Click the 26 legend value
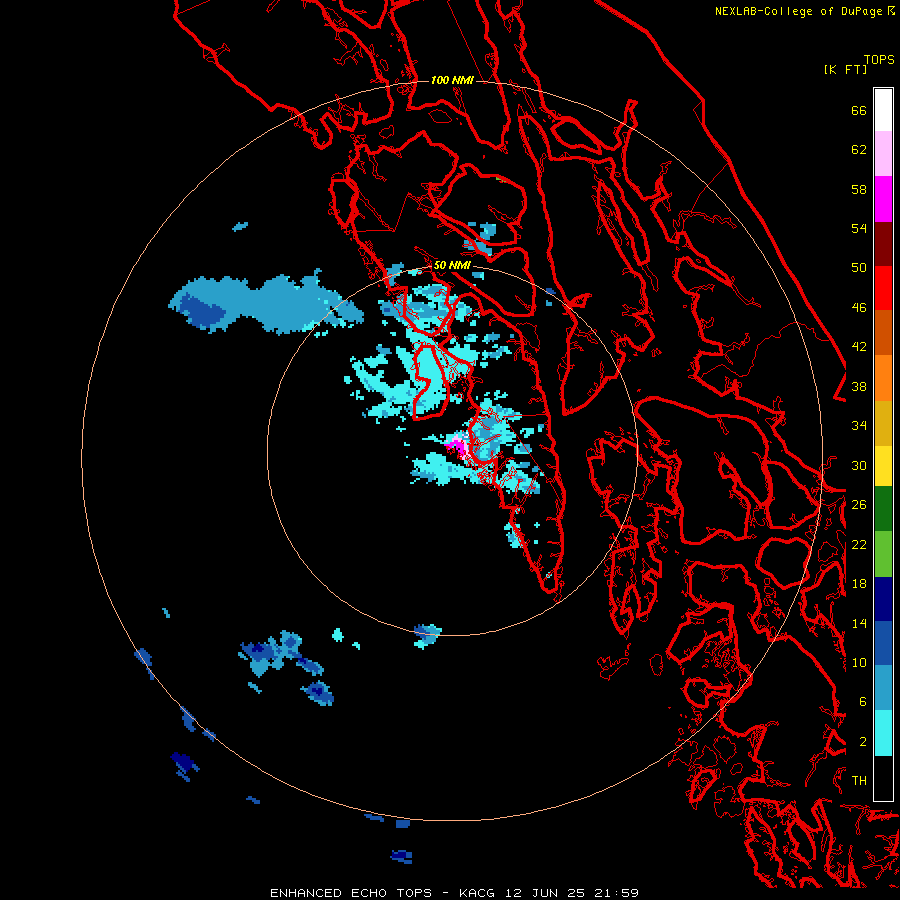 (x=859, y=505)
